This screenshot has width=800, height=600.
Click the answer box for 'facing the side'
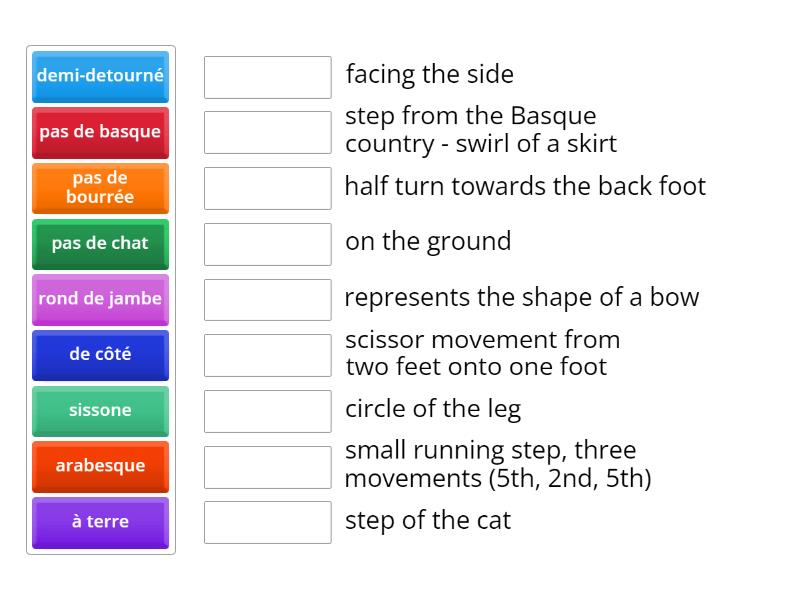click(268, 77)
